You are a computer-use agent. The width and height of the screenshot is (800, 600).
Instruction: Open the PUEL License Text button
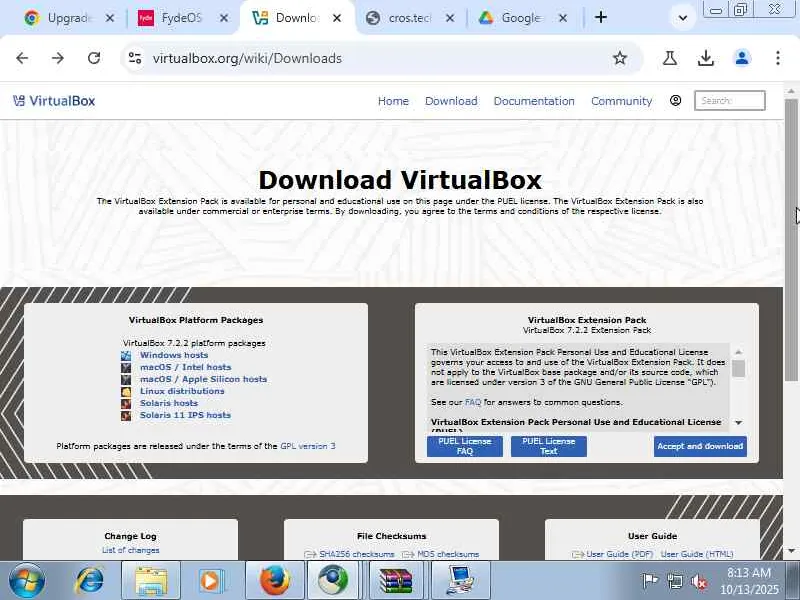tap(548, 446)
